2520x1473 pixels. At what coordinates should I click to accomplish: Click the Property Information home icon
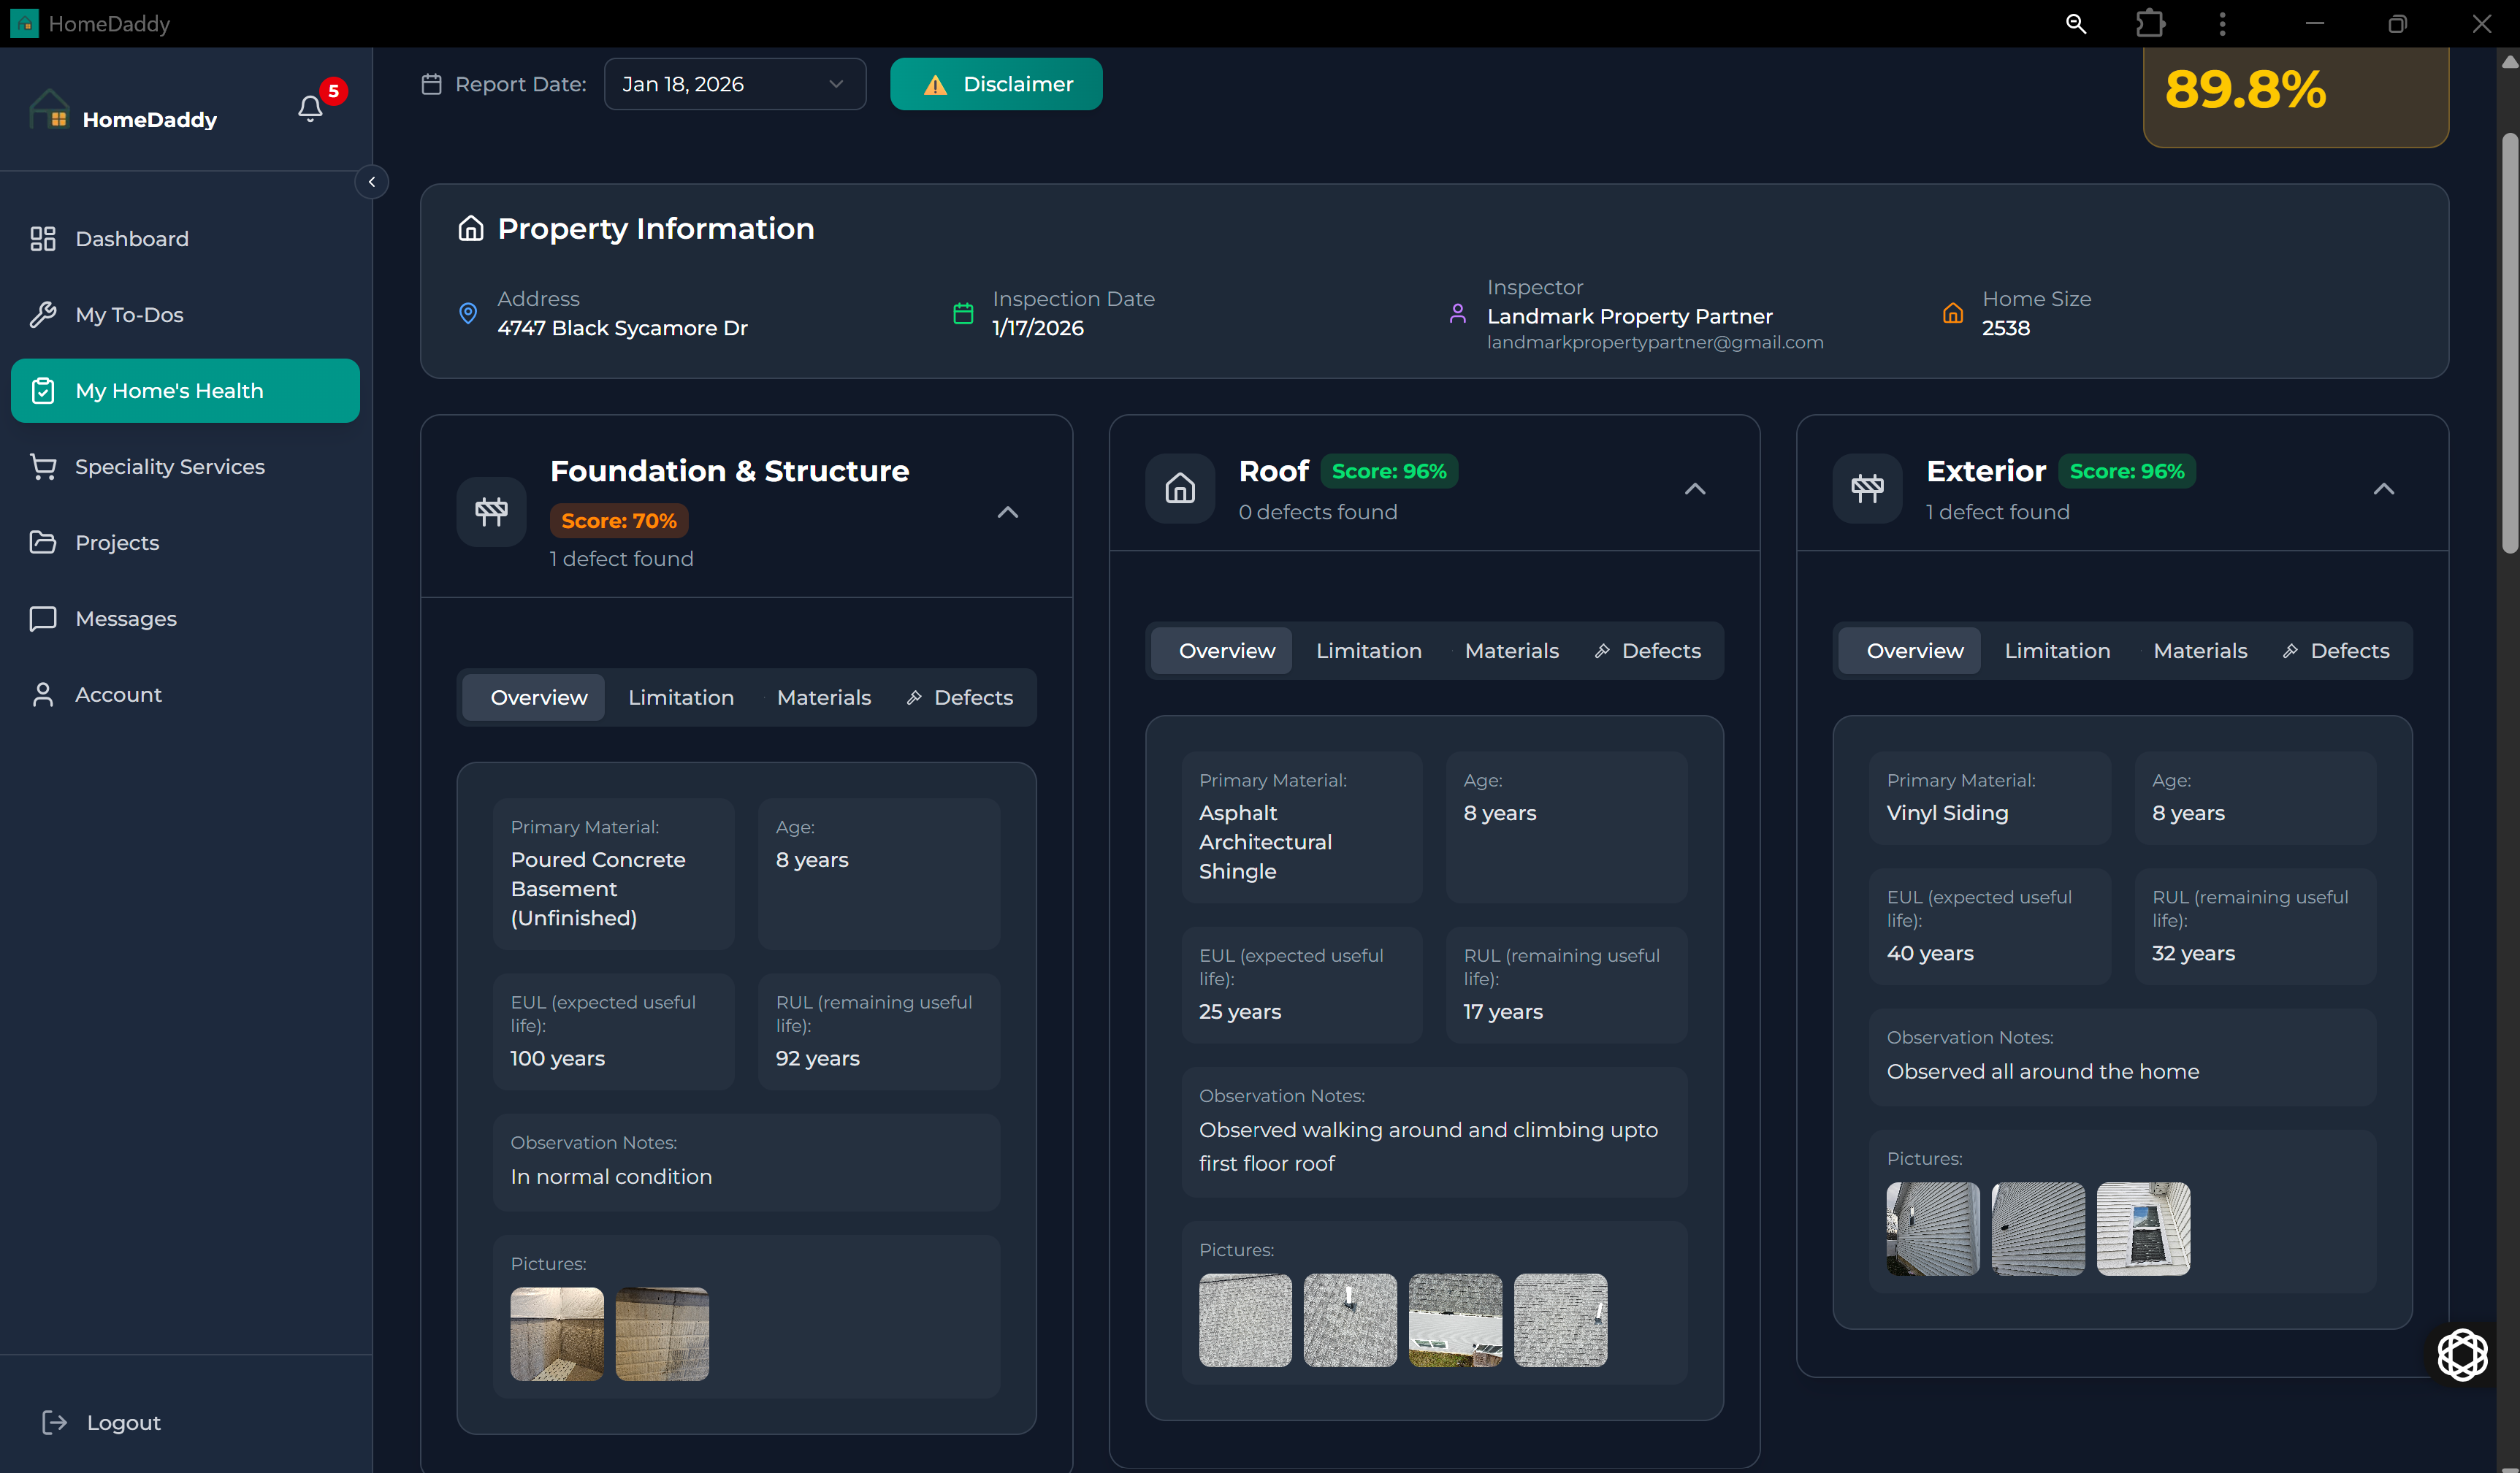pyautogui.click(x=471, y=228)
